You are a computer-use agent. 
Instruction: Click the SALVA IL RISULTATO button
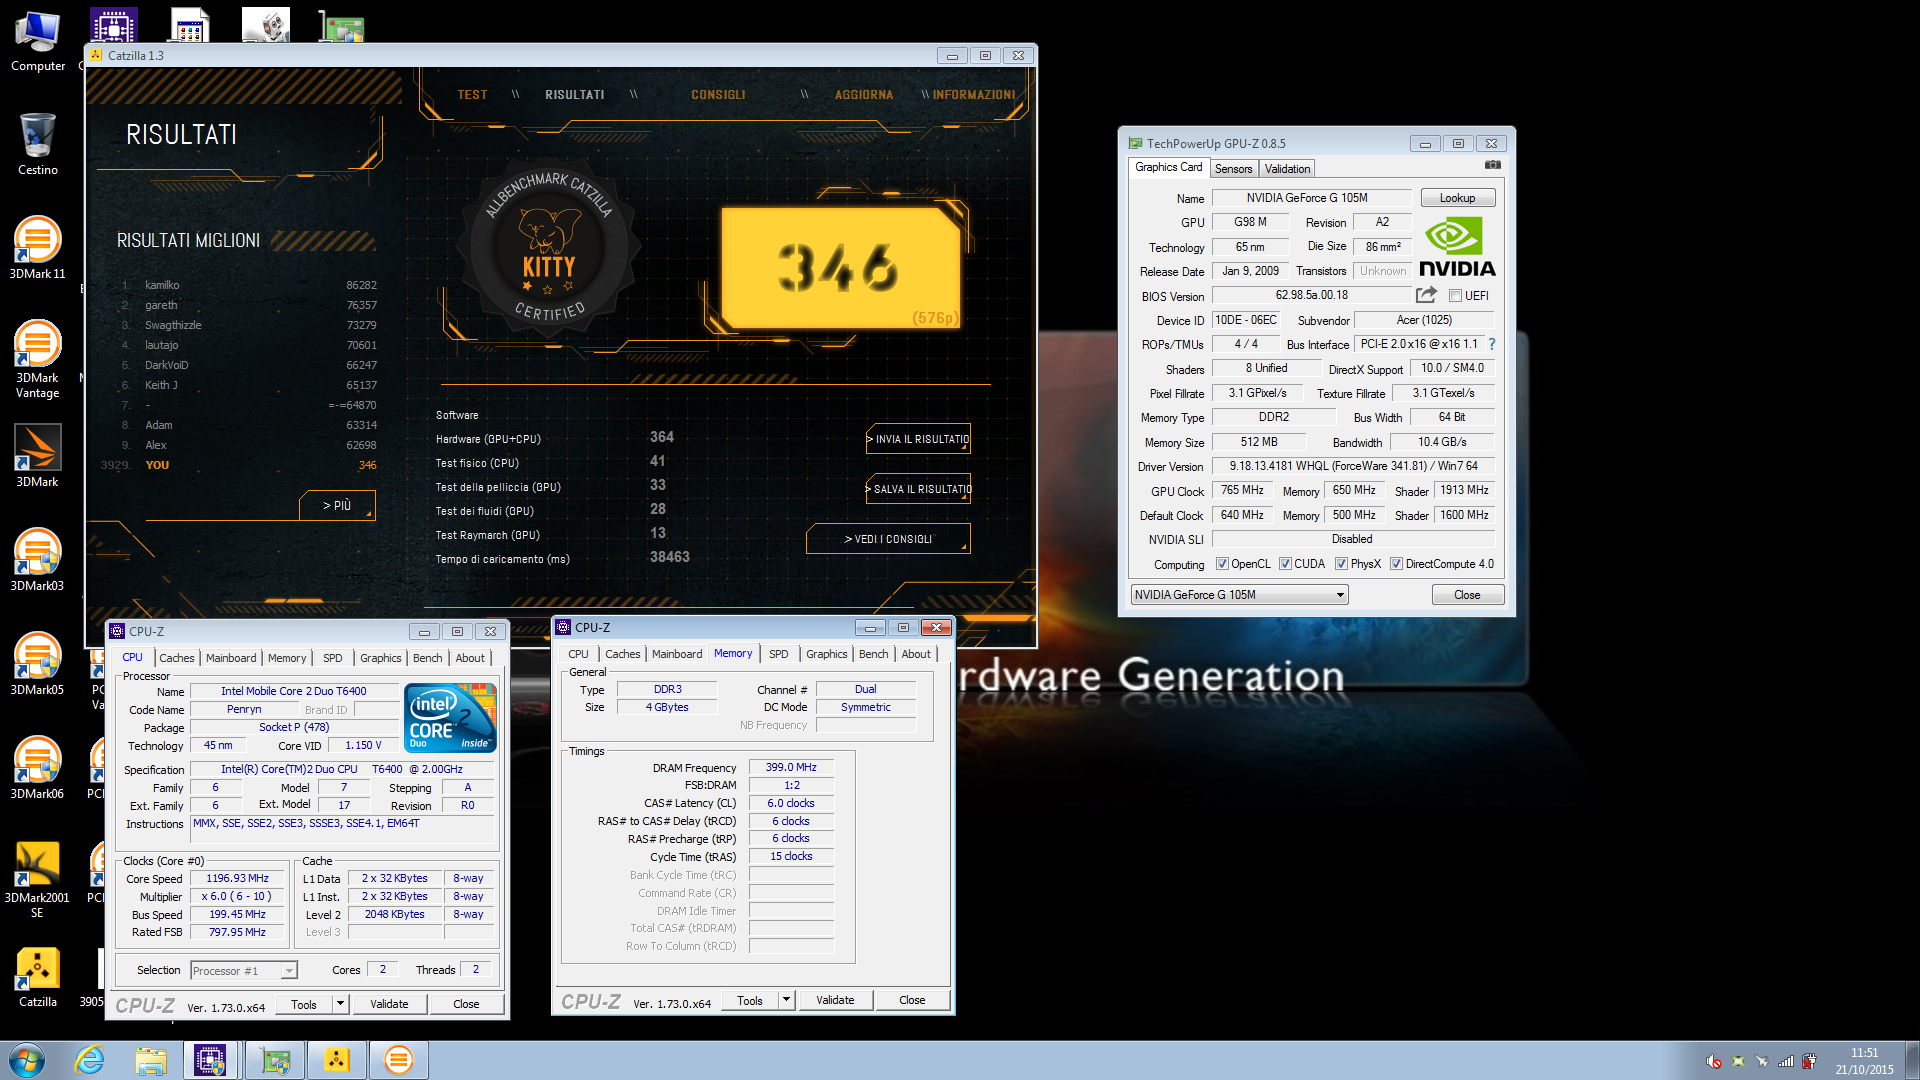coord(918,489)
